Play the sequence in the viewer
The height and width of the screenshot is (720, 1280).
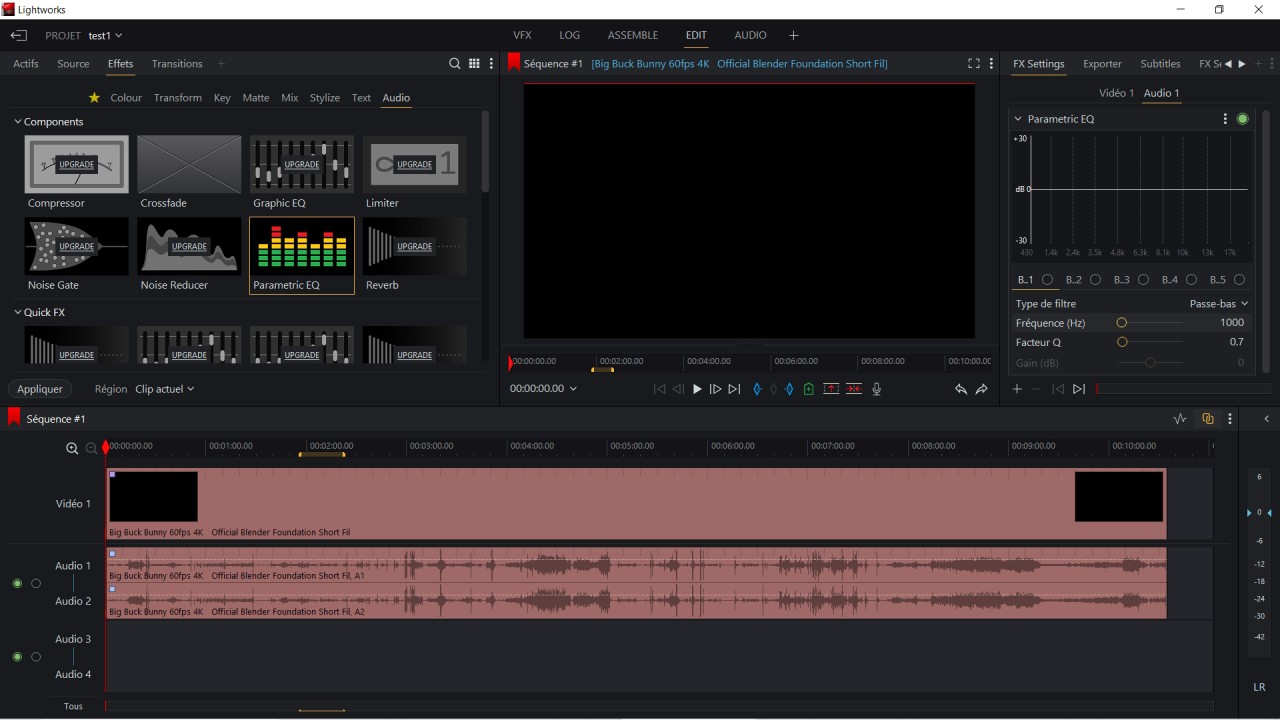click(697, 389)
